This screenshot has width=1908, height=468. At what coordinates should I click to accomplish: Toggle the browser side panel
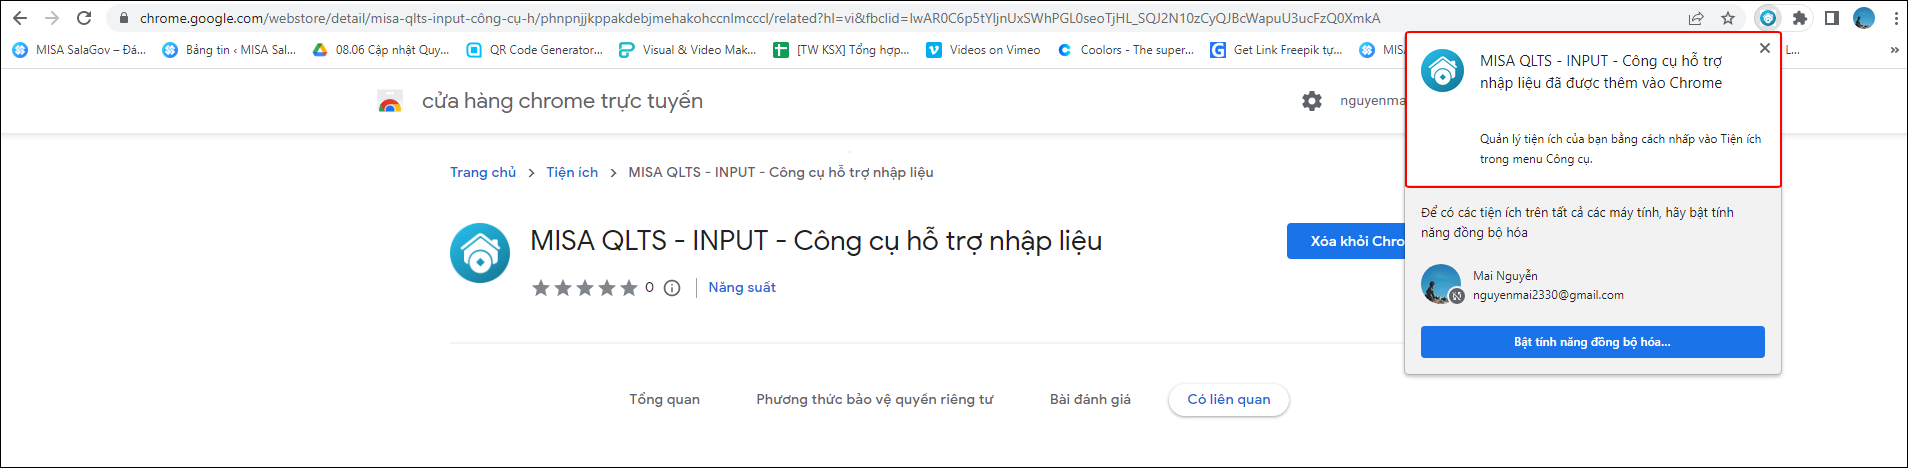(1832, 18)
